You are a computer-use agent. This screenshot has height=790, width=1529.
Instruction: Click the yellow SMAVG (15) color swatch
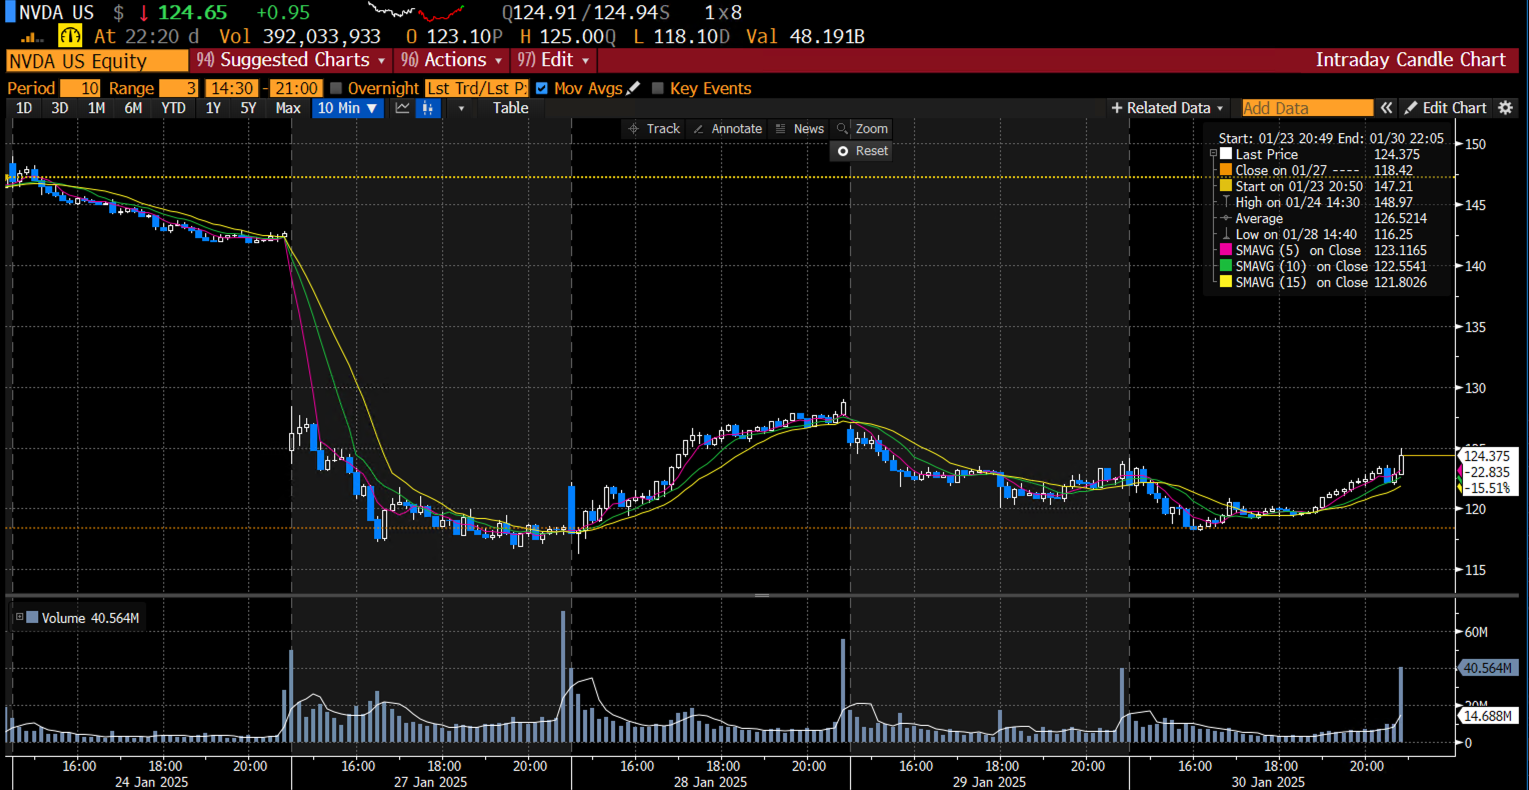click(x=1225, y=282)
